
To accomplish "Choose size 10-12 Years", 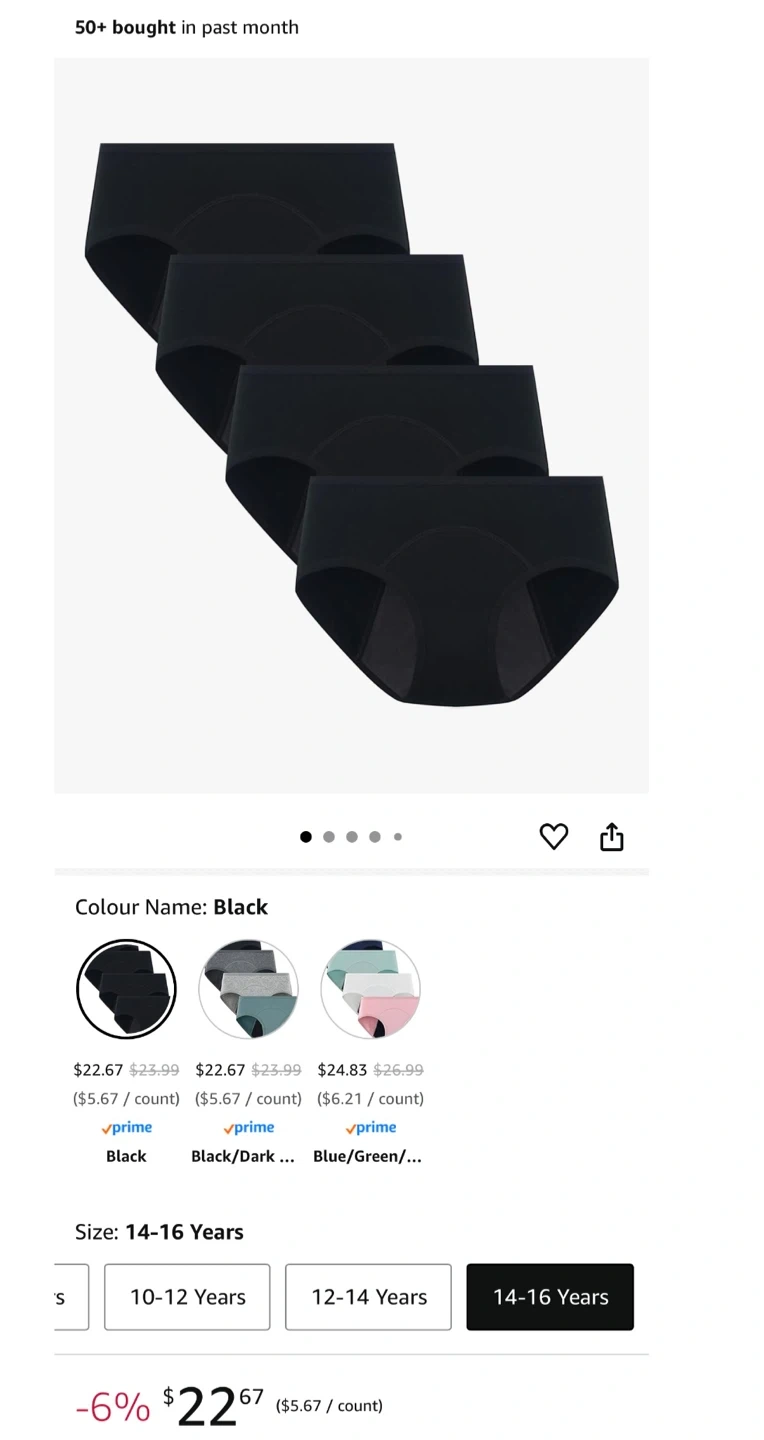I will tap(187, 1297).
